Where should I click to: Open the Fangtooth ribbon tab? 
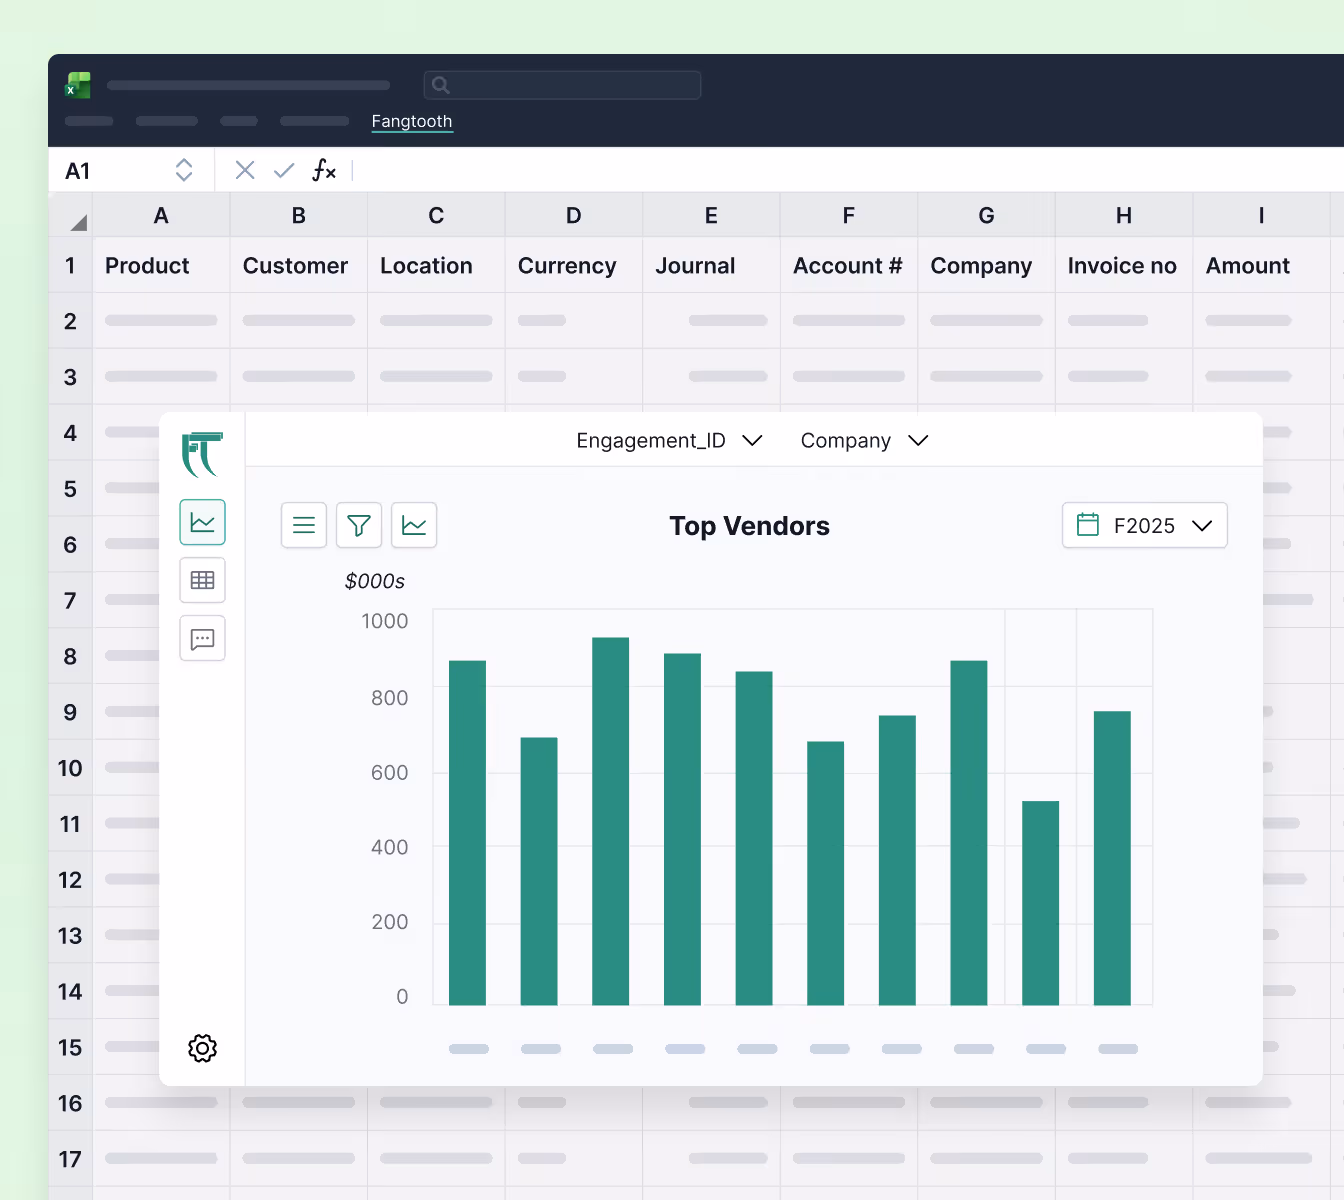tap(412, 121)
